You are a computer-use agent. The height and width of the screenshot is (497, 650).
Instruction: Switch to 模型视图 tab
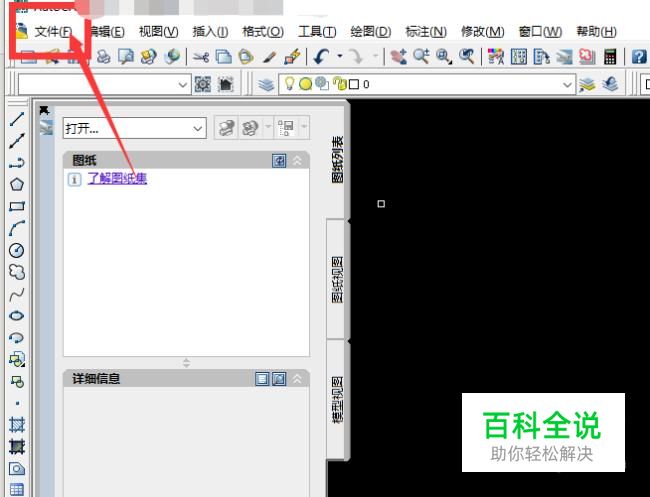(x=337, y=400)
